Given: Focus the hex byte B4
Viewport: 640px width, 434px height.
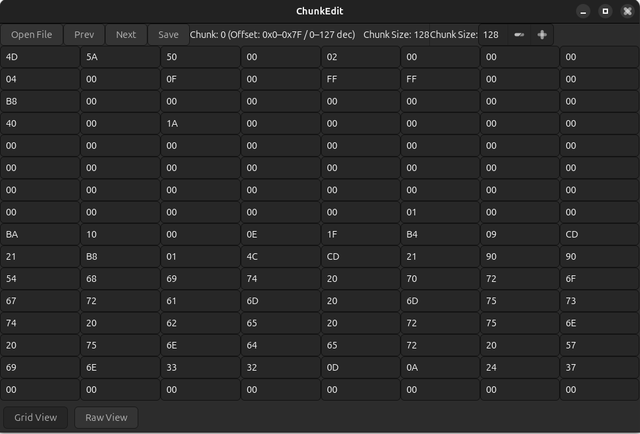Looking at the screenshot, I should [440, 234].
